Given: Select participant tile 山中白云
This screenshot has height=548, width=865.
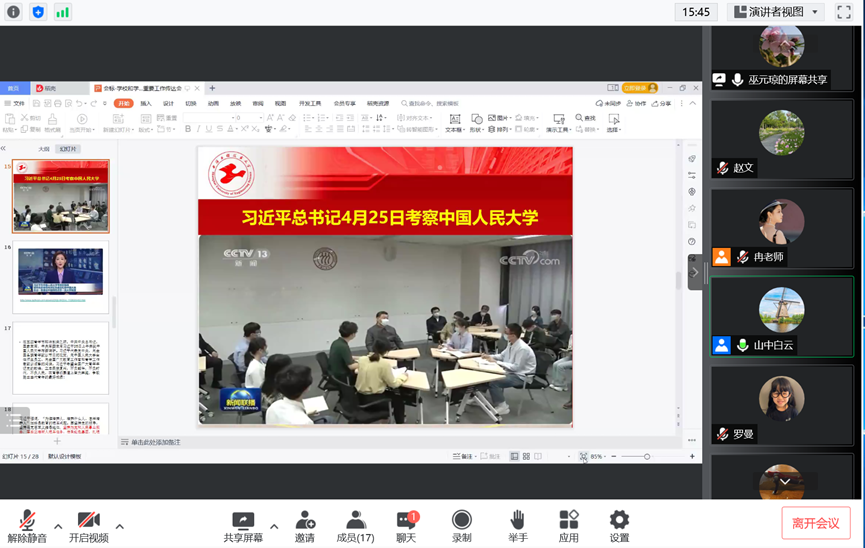Looking at the screenshot, I should coord(782,317).
